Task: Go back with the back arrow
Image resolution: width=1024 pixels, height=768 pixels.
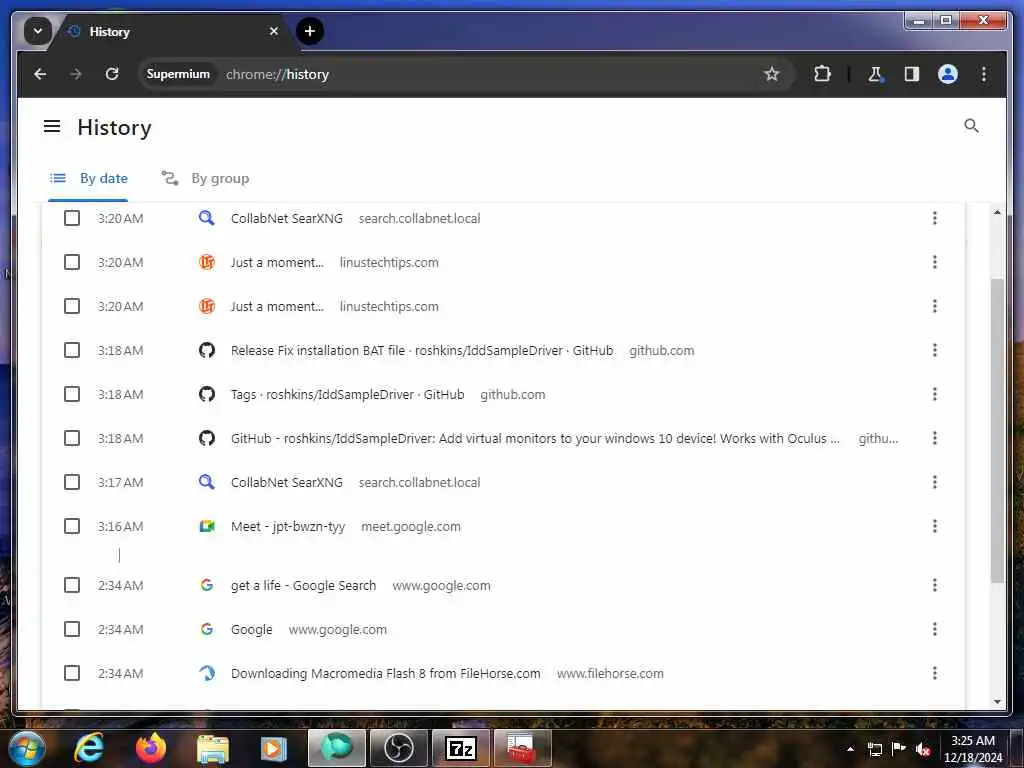Action: point(40,74)
